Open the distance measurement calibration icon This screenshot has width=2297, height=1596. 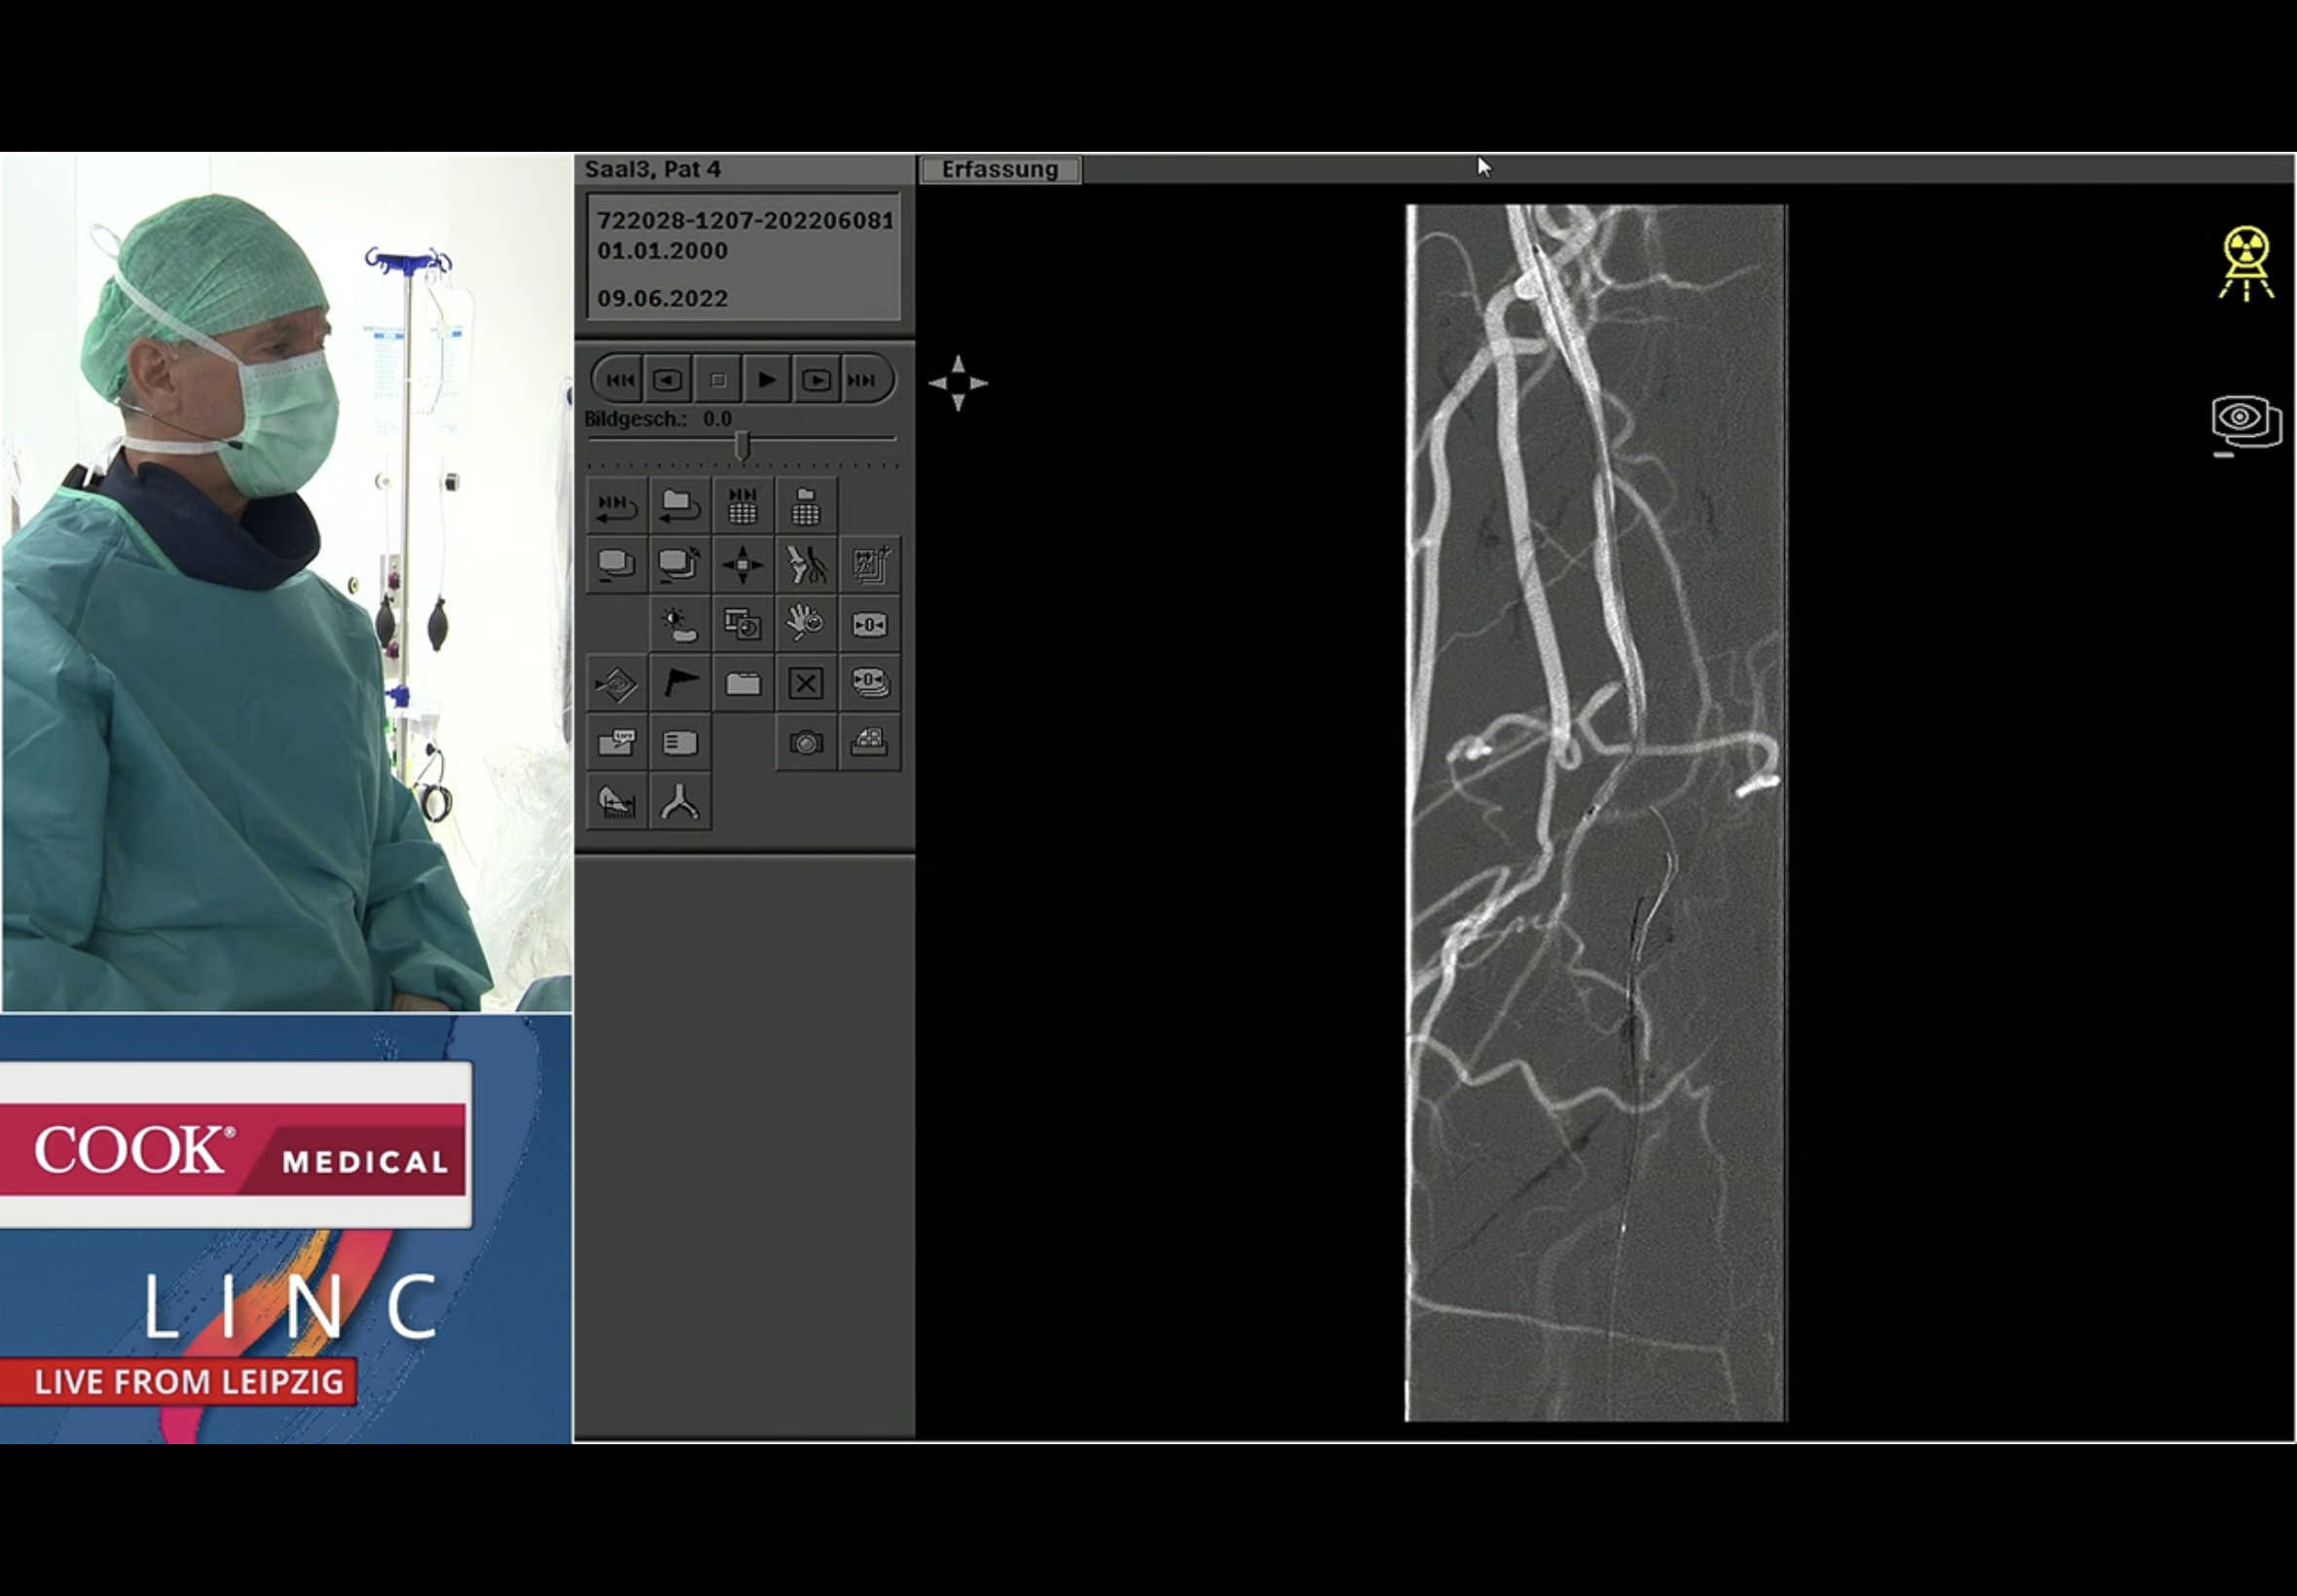617,802
